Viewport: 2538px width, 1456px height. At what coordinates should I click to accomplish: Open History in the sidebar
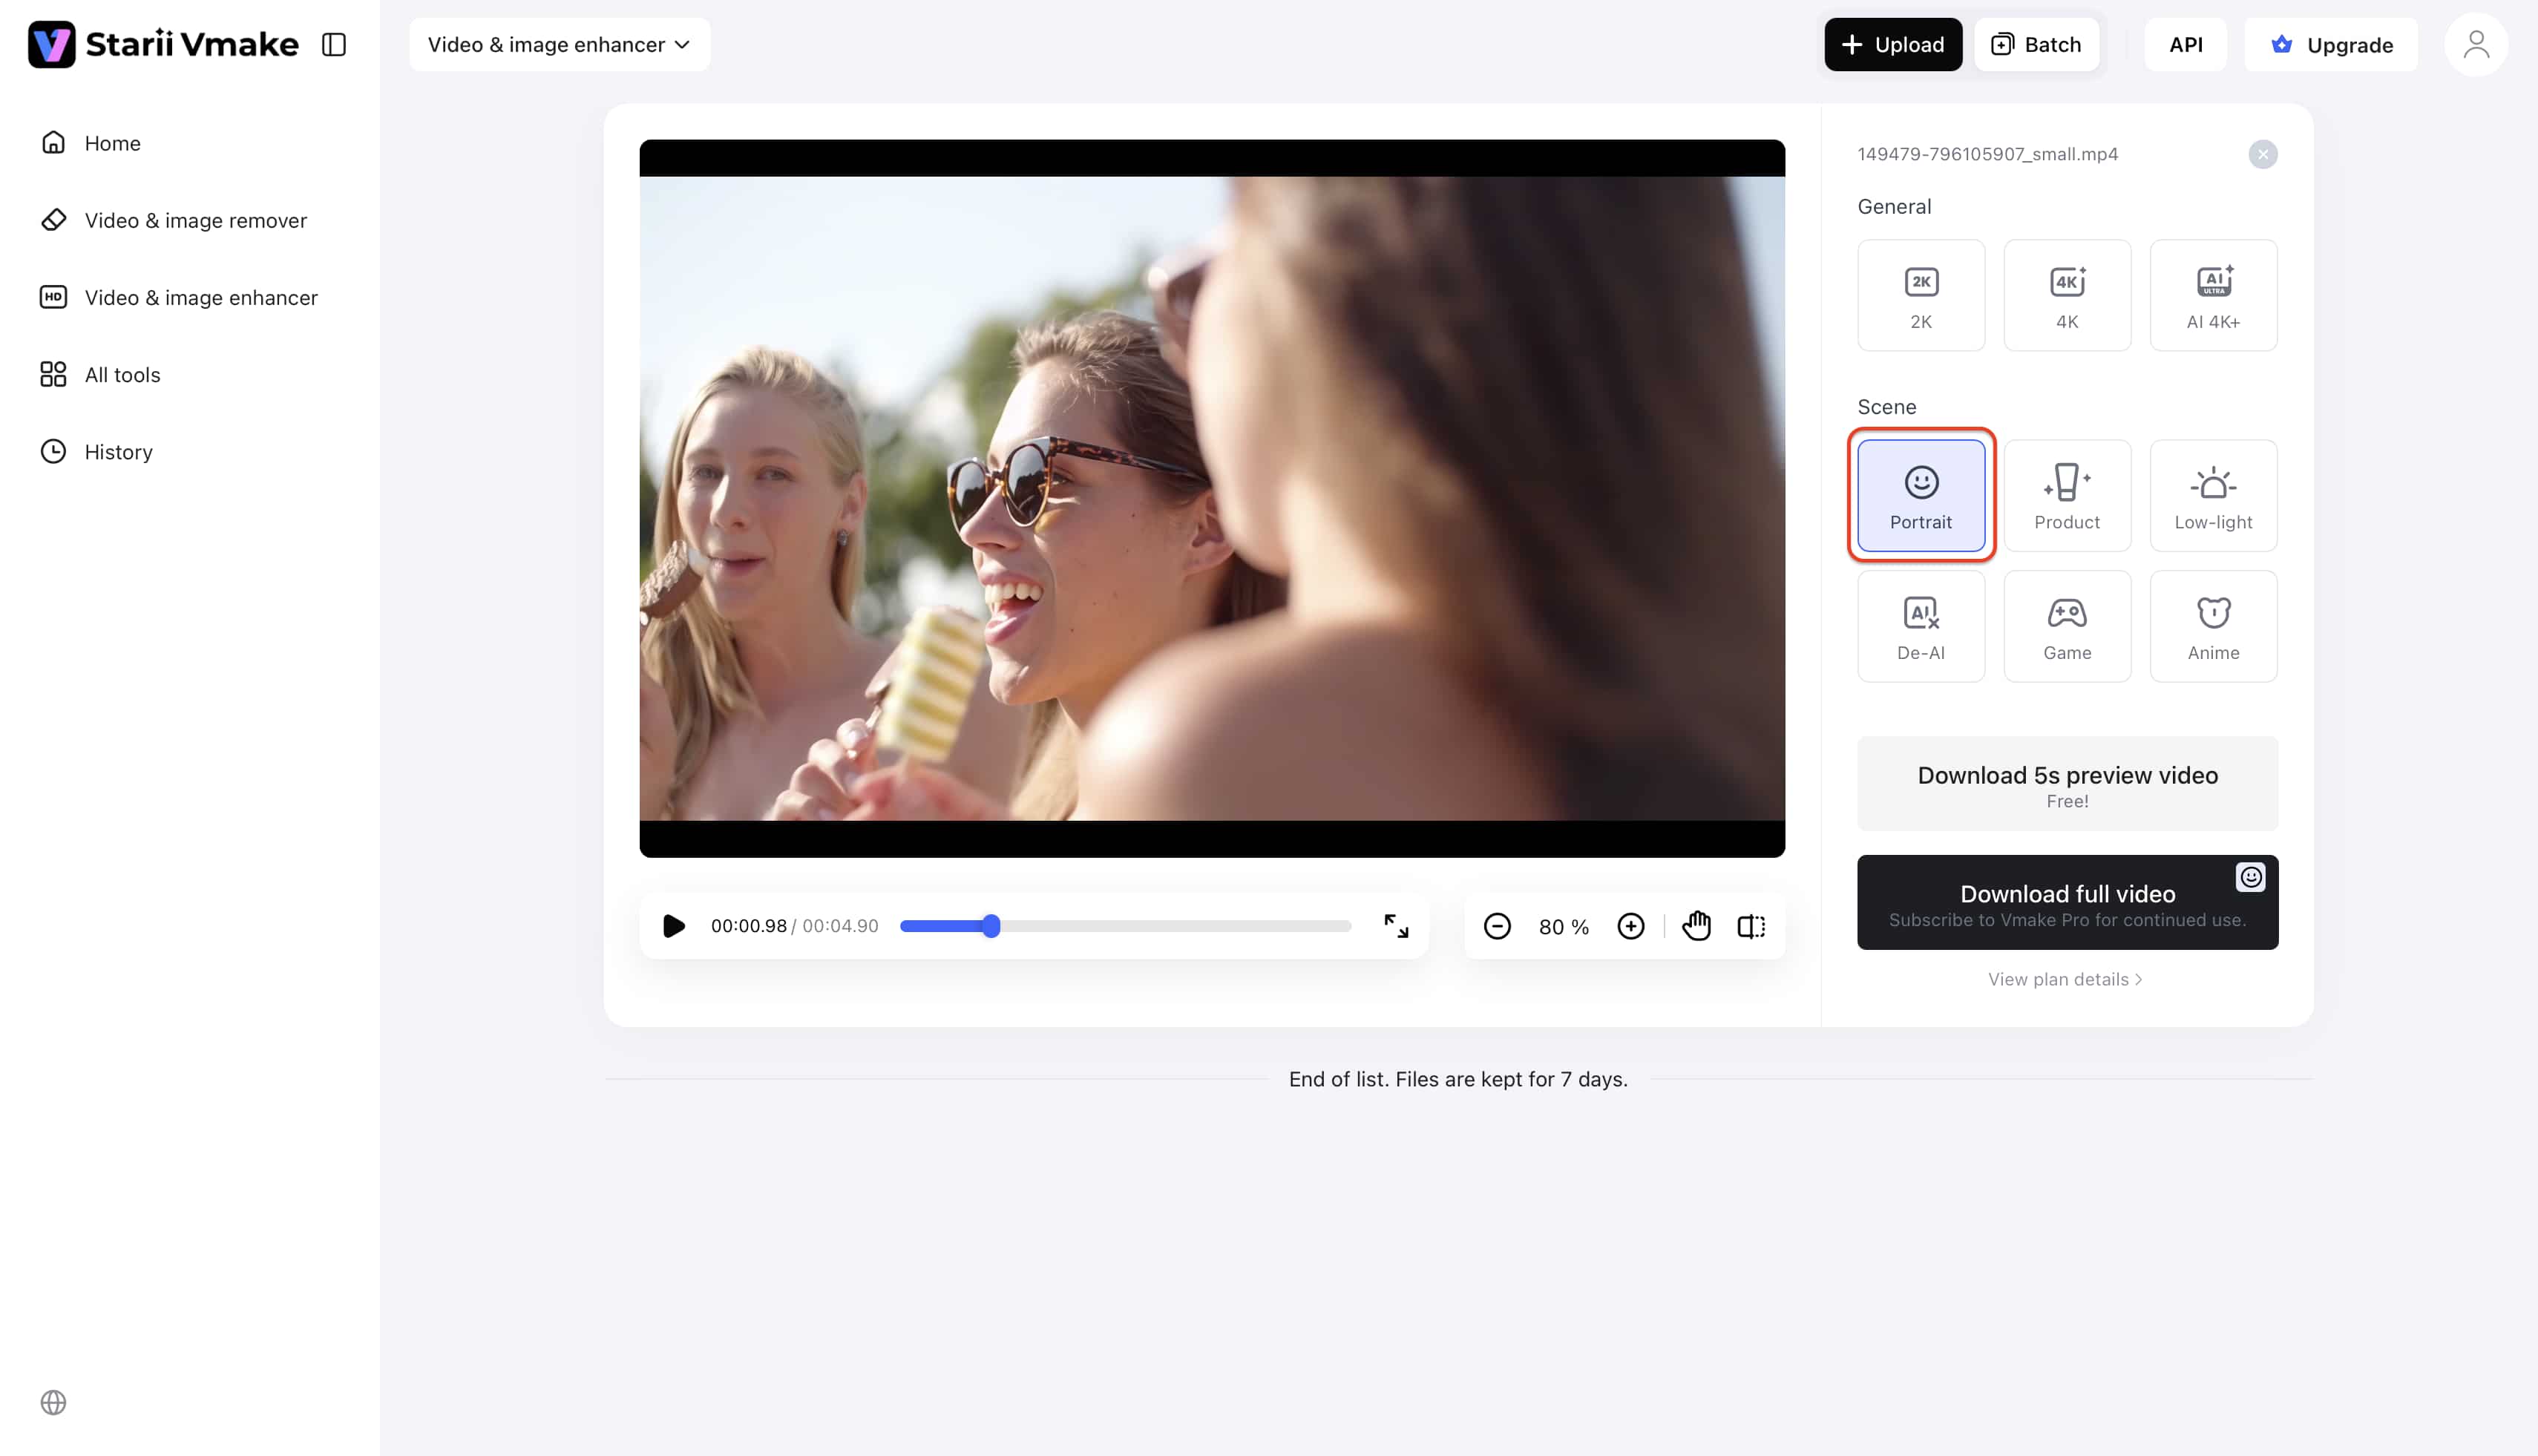[x=96, y=451]
